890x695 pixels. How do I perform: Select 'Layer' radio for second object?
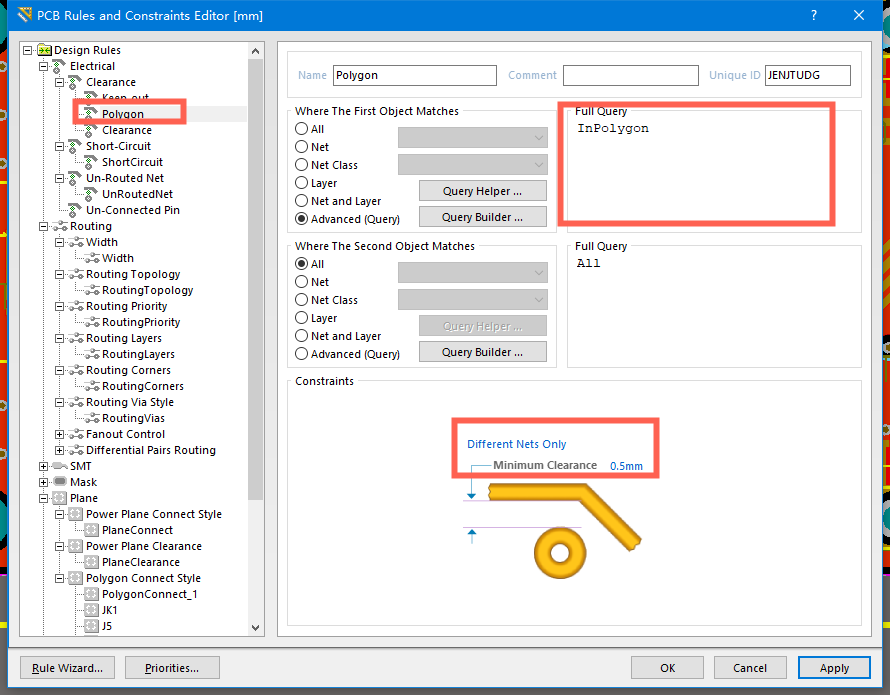(302, 318)
